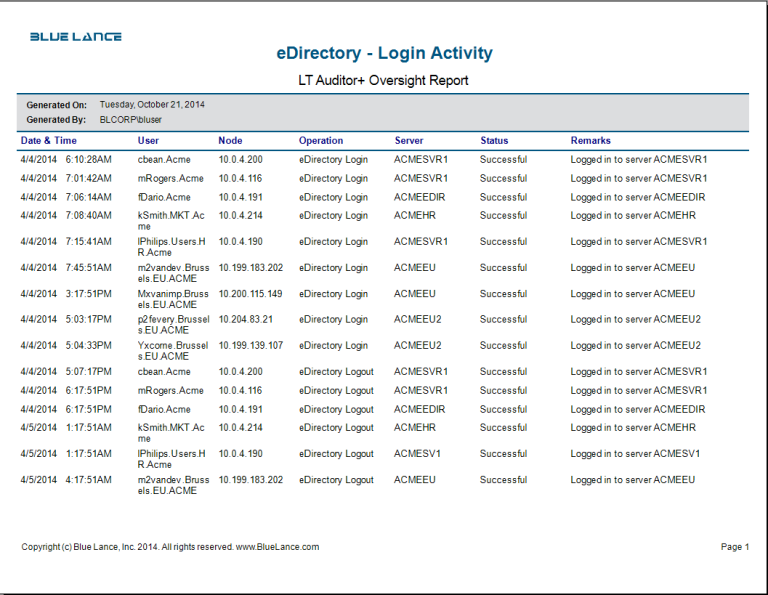This screenshot has width=768, height=595.
Task: Select the 6:10:28AM login timestamp
Action: click(x=88, y=159)
